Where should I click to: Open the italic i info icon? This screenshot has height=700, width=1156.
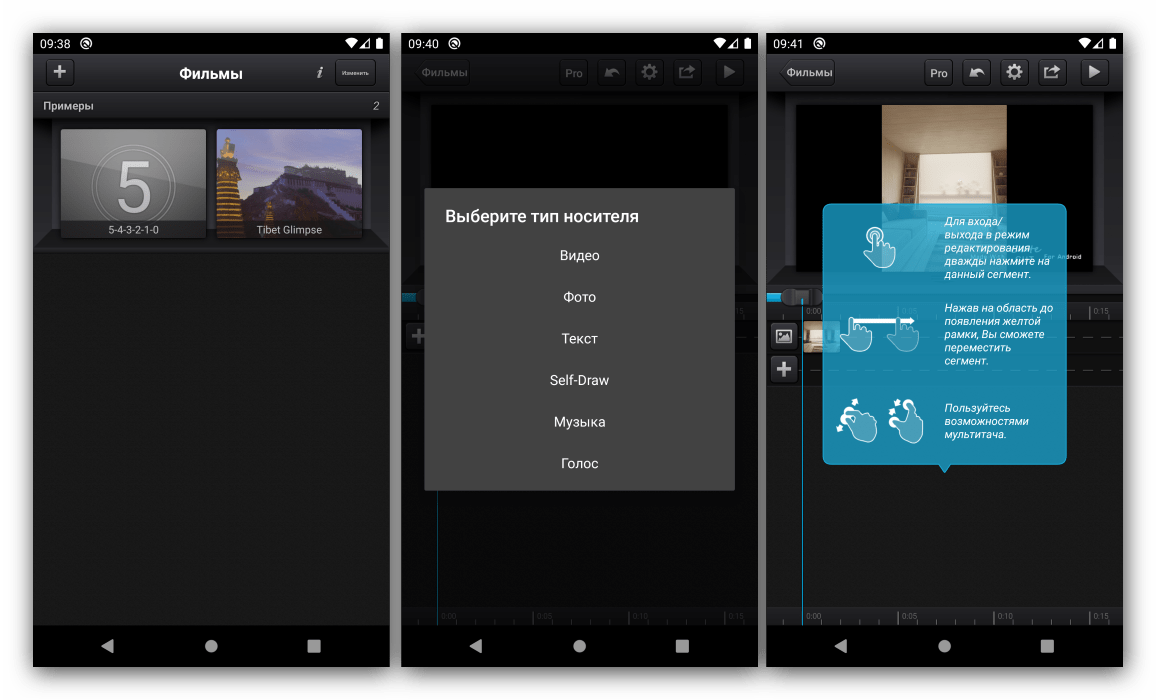point(319,73)
